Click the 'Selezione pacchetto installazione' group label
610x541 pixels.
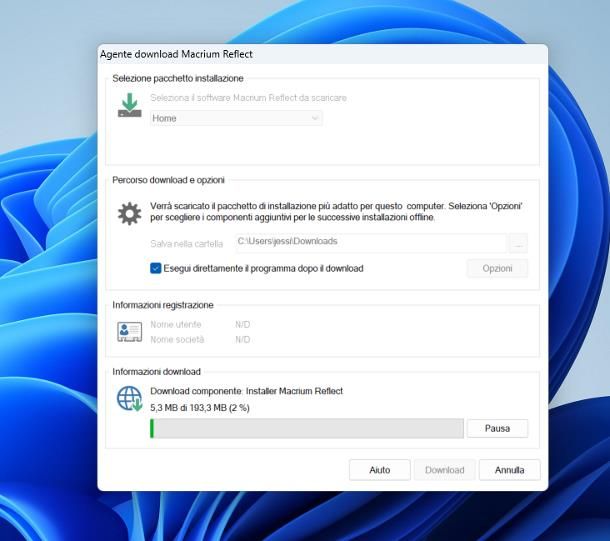coord(178,78)
